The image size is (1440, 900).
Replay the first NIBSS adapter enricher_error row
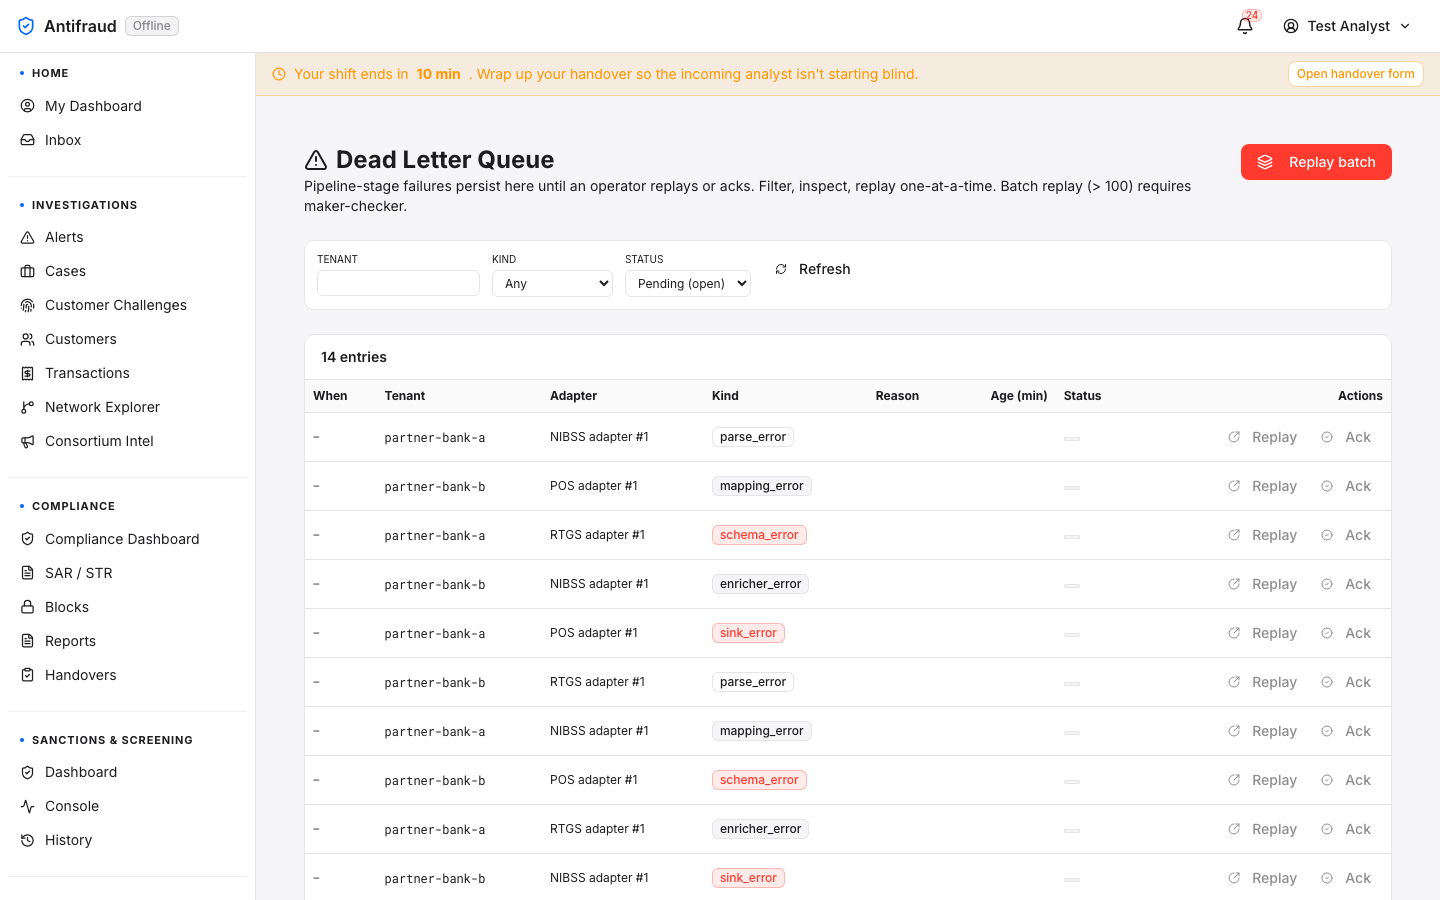[x=1262, y=584]
